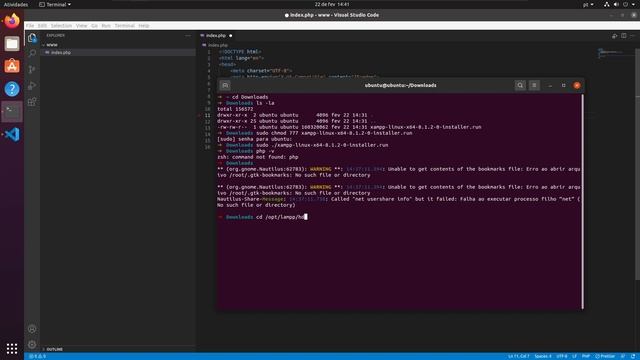Select the Terminal icon in the dock

(x=12, y=111)
